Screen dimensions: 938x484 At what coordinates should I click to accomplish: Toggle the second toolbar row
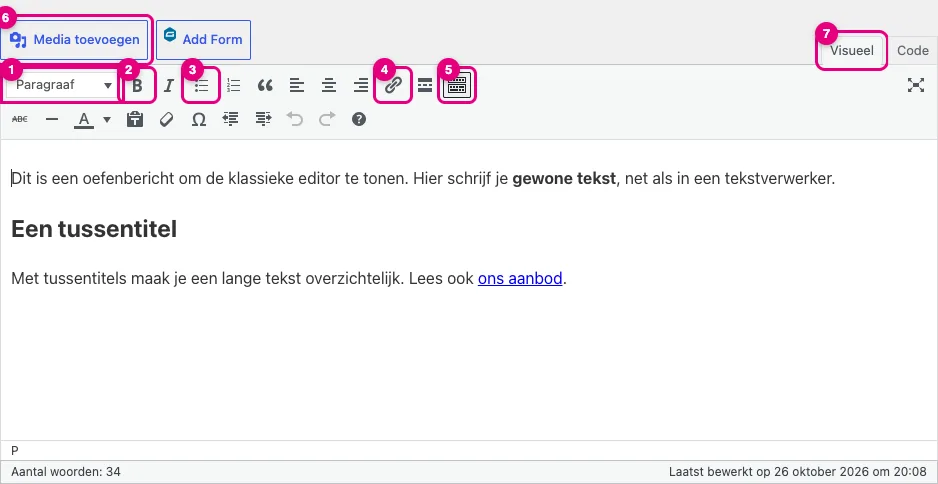coord(457,86)
